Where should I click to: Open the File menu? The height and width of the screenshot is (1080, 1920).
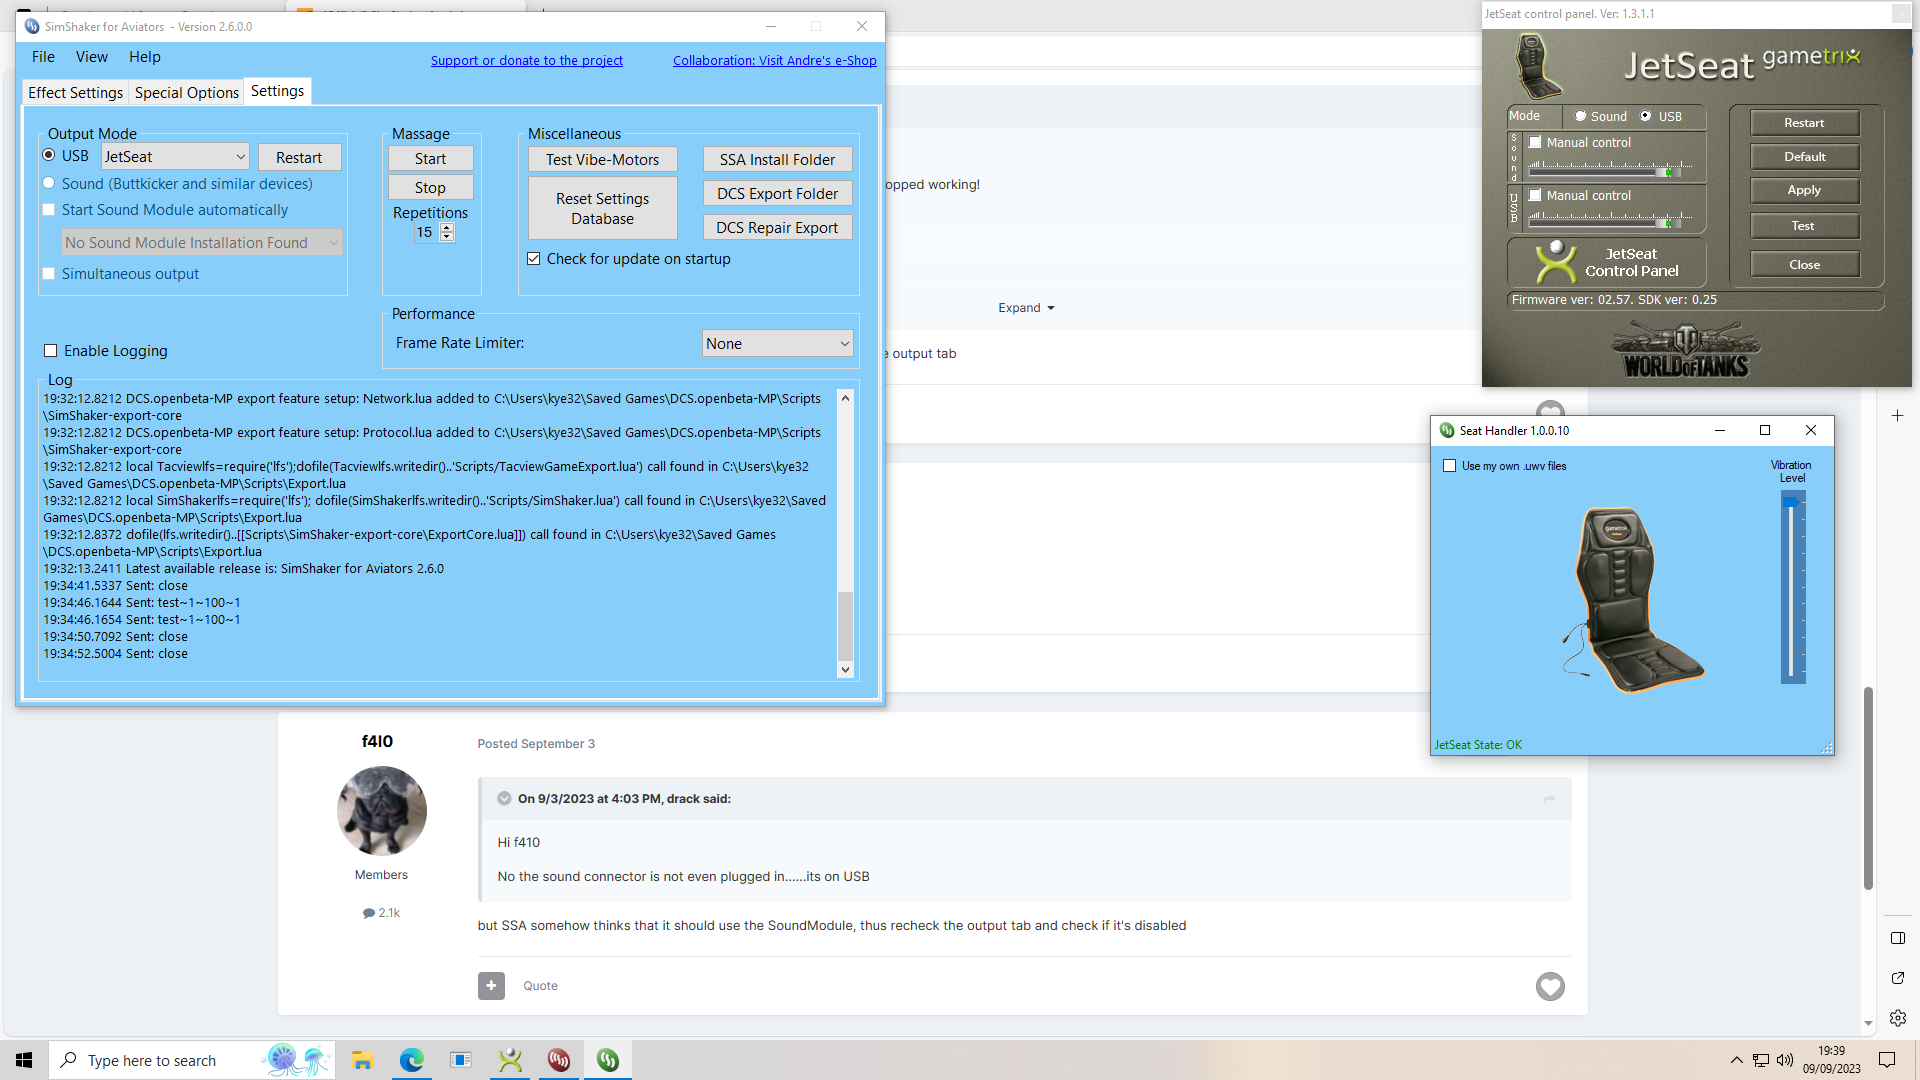click(x=43, y=57)
